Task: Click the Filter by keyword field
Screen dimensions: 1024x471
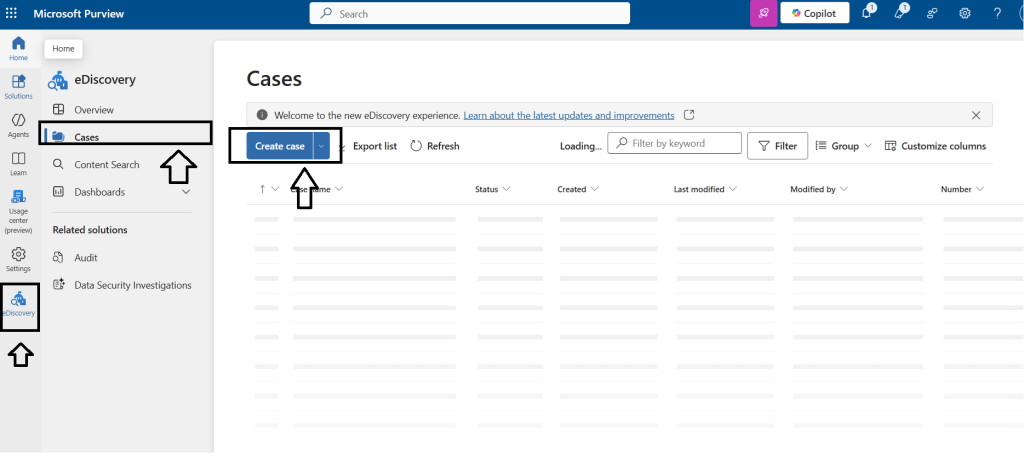Action: click(675, 143)
